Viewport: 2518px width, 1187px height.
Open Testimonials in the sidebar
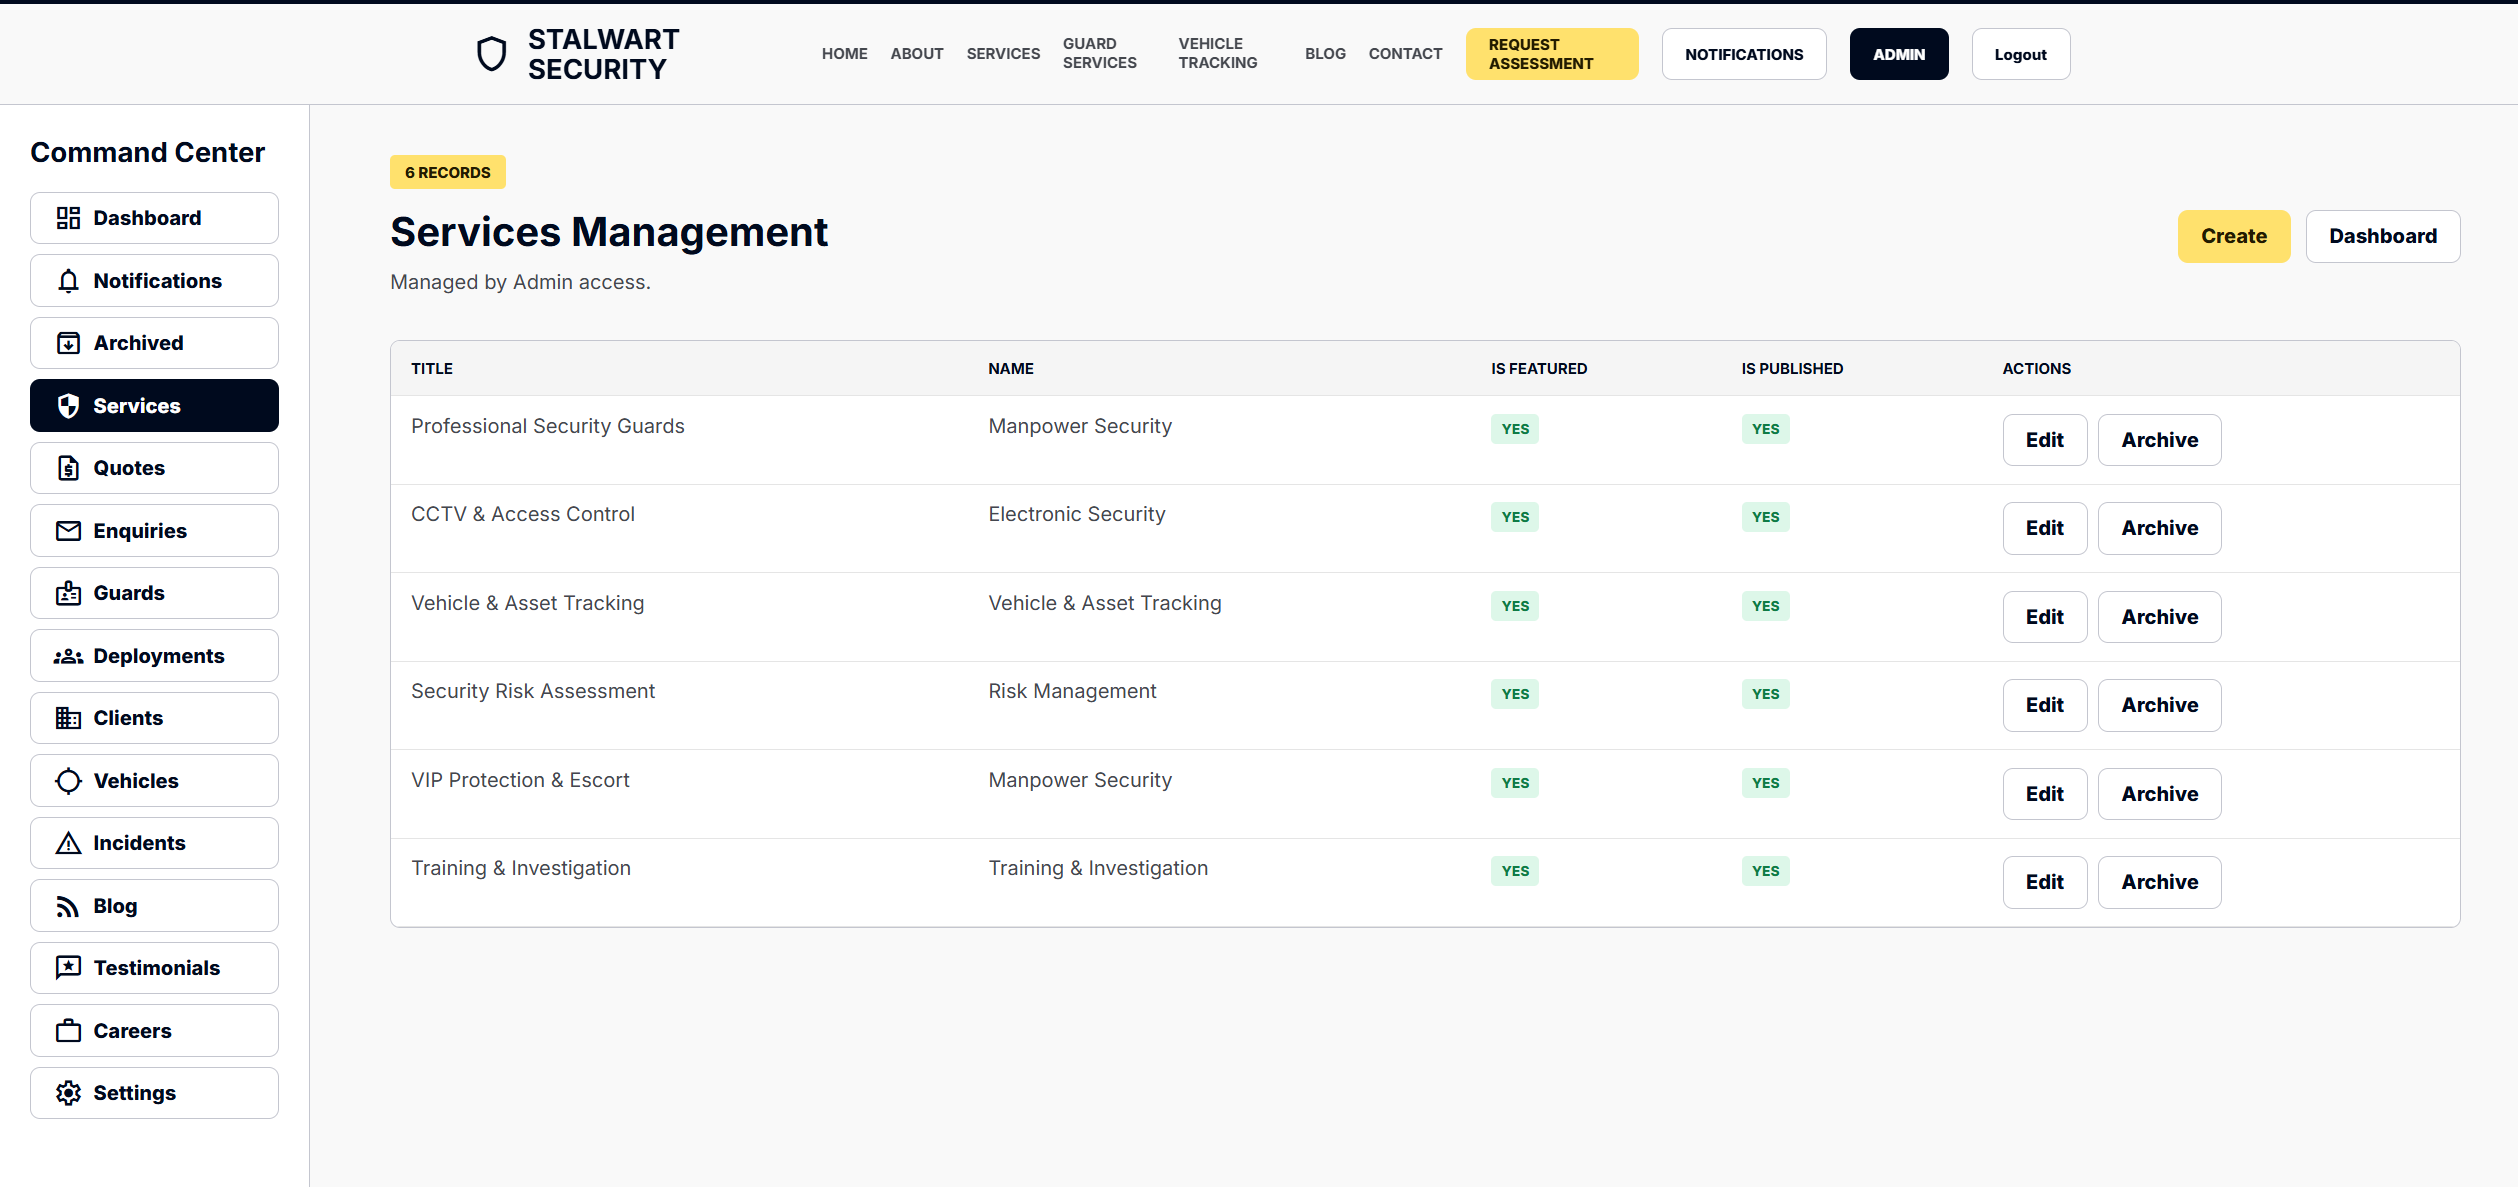(154, 968)
